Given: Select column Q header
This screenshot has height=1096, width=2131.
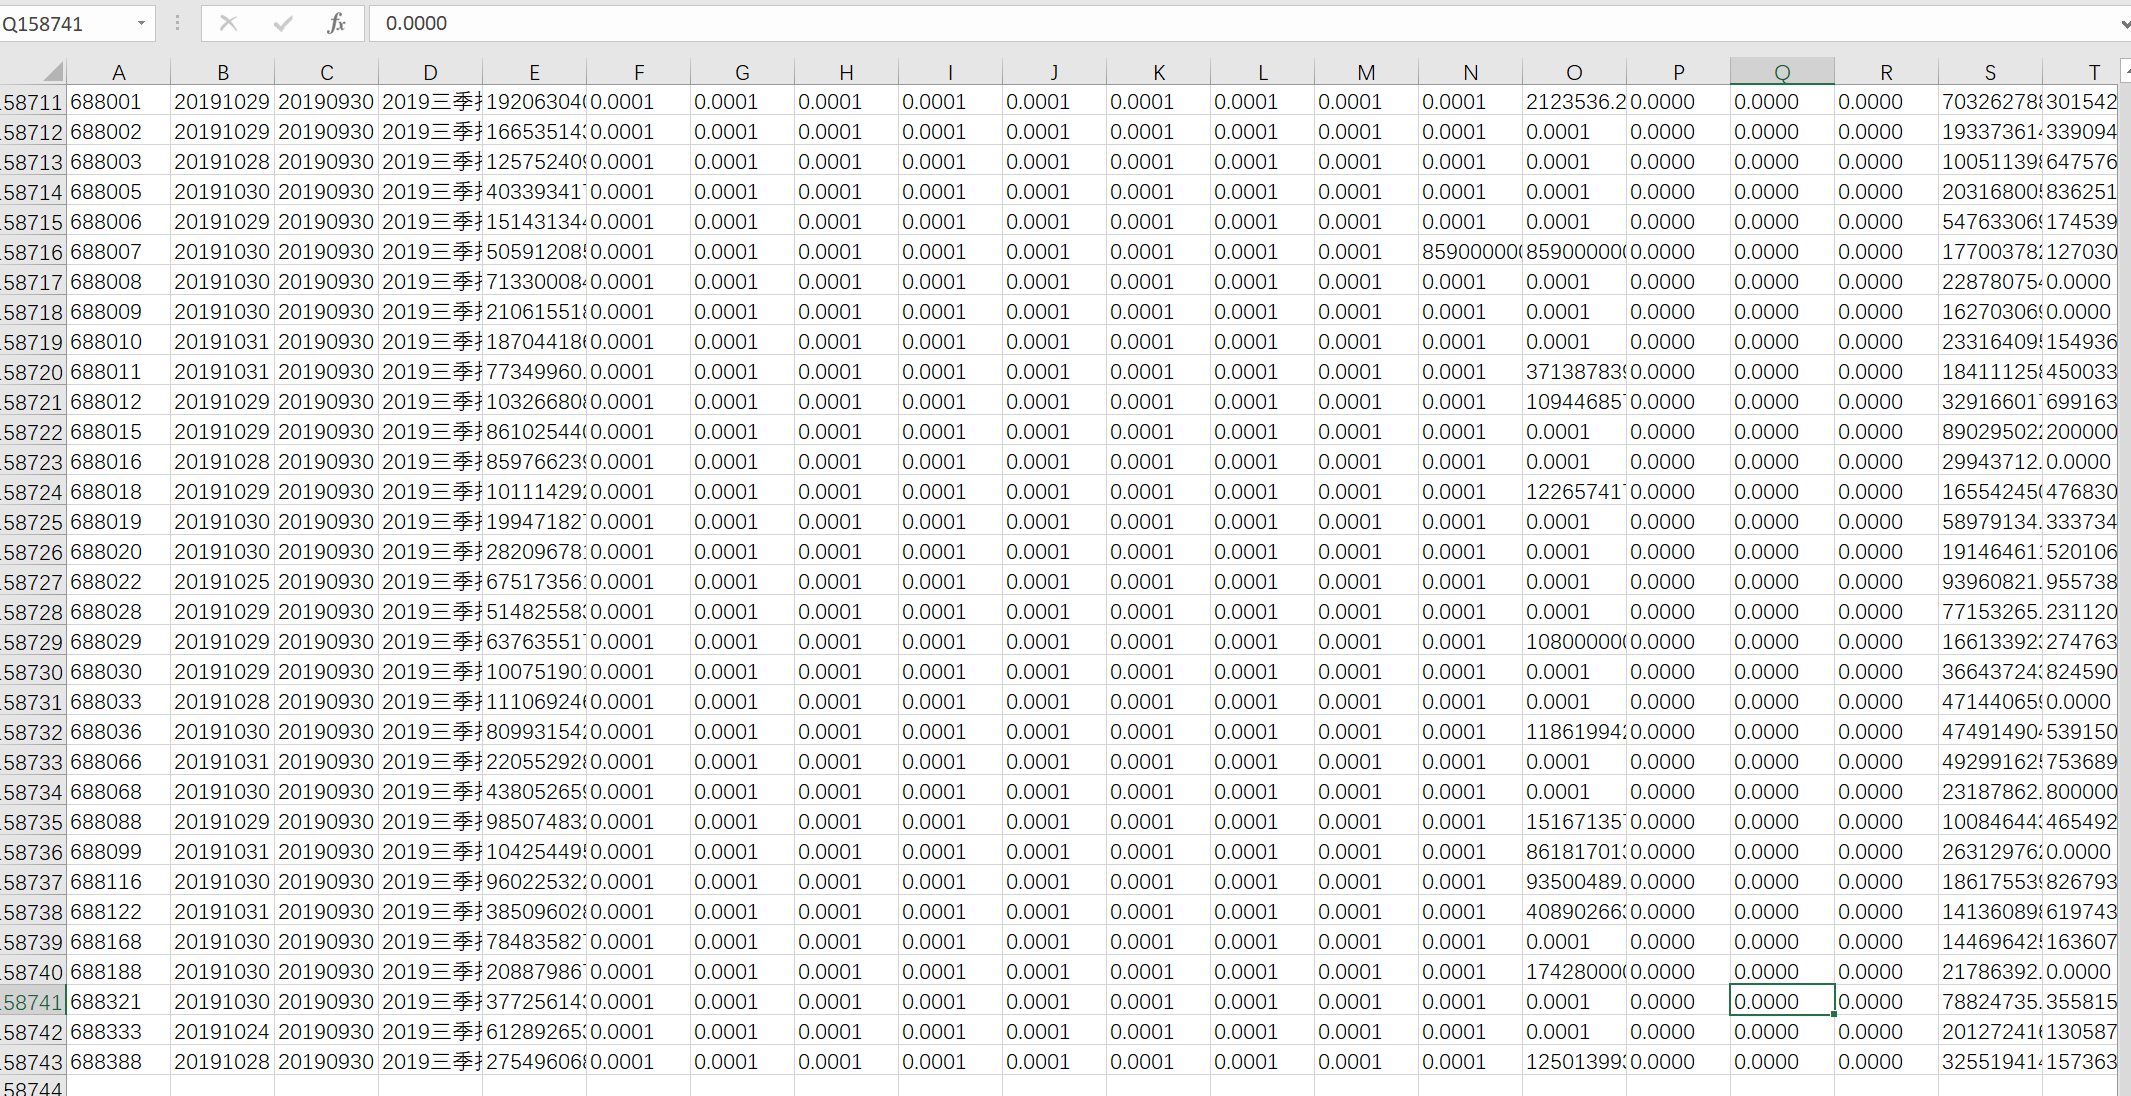Looking at the screenshot, I should (1782, 72).
